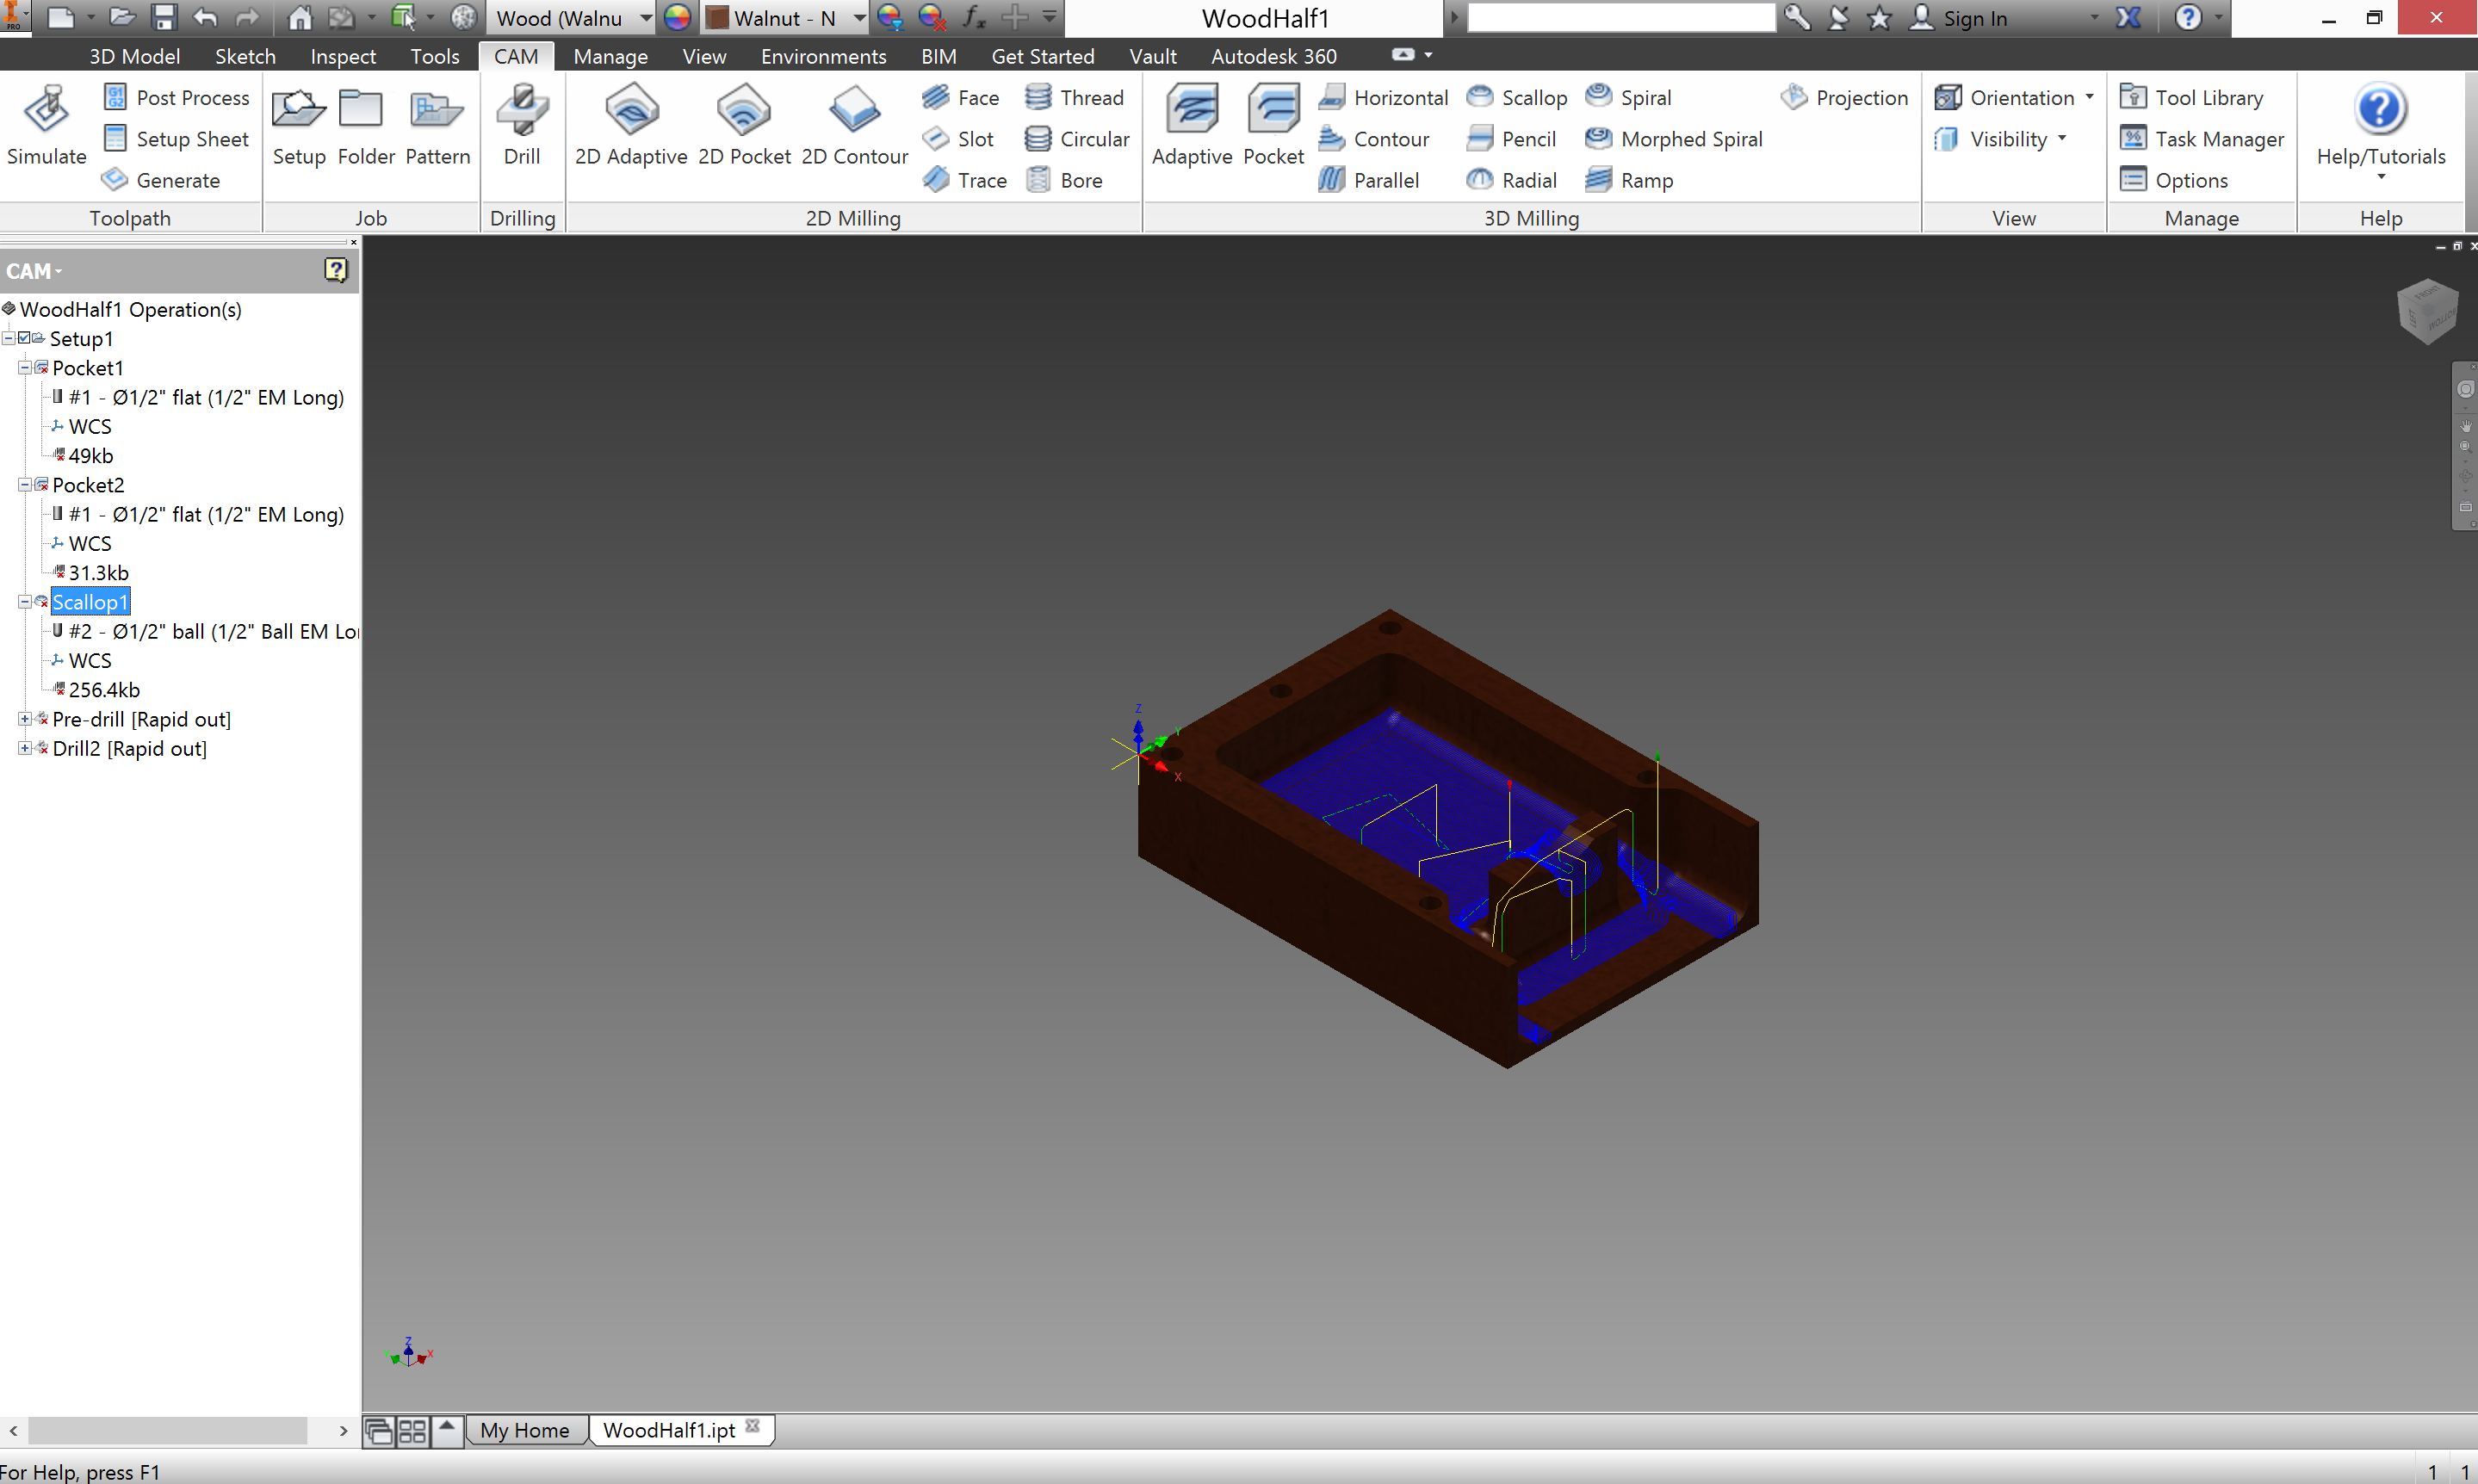Expand the Pocket1 operation tree item
This screenshot has width=2478, height=1484.
(20, 368)
